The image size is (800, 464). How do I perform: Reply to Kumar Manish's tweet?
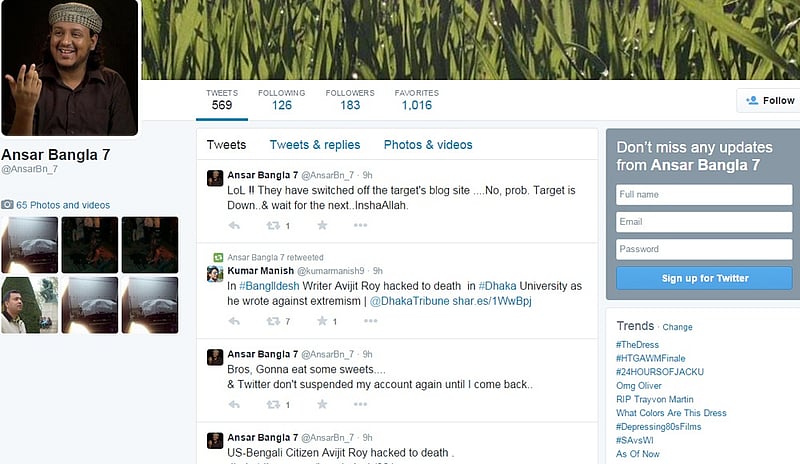pos(234,321)
